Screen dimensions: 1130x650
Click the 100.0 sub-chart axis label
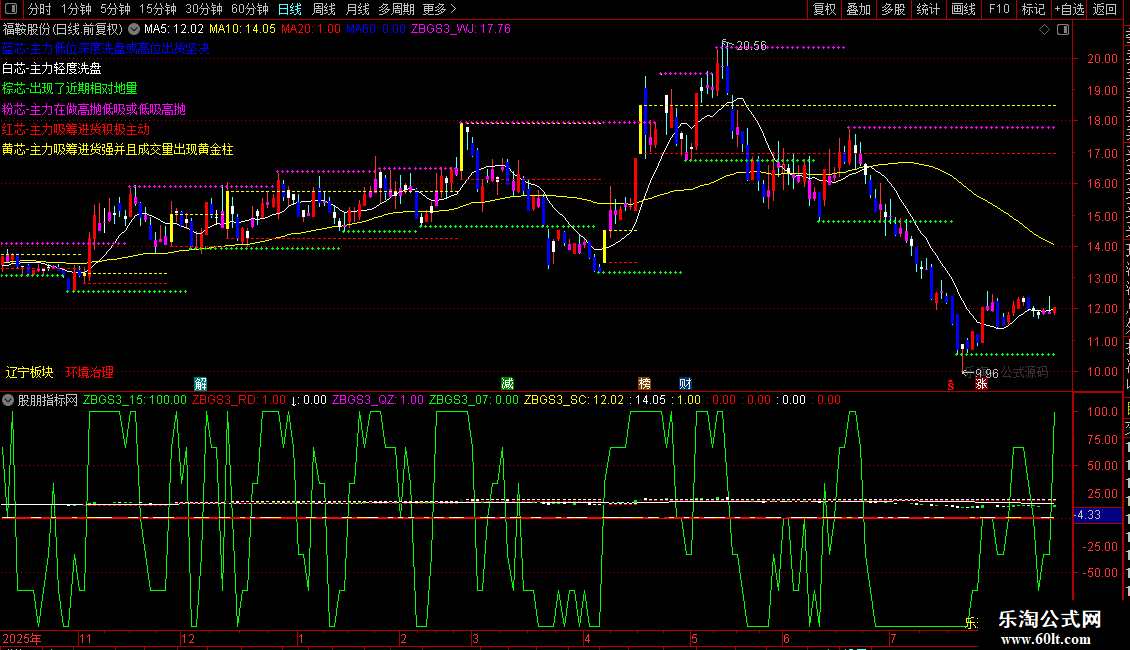(x=1103, y=411)
